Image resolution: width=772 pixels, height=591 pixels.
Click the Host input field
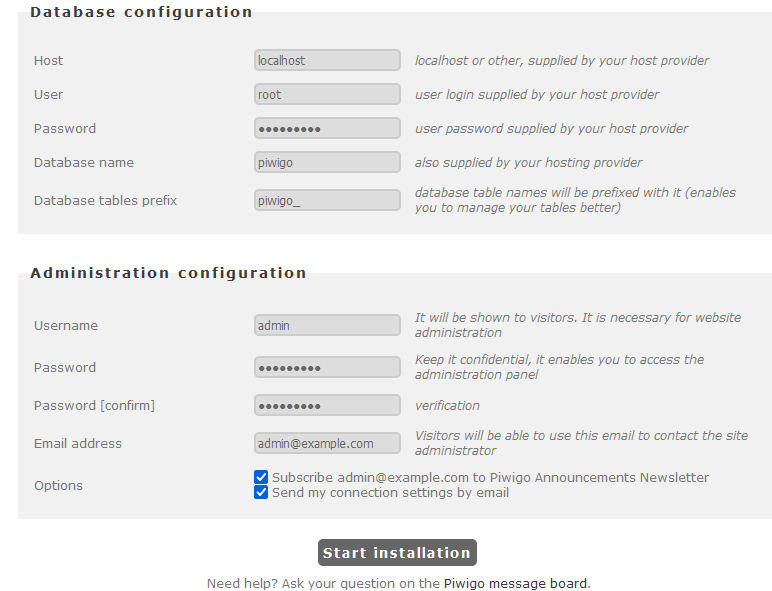[x=327, y=60]
